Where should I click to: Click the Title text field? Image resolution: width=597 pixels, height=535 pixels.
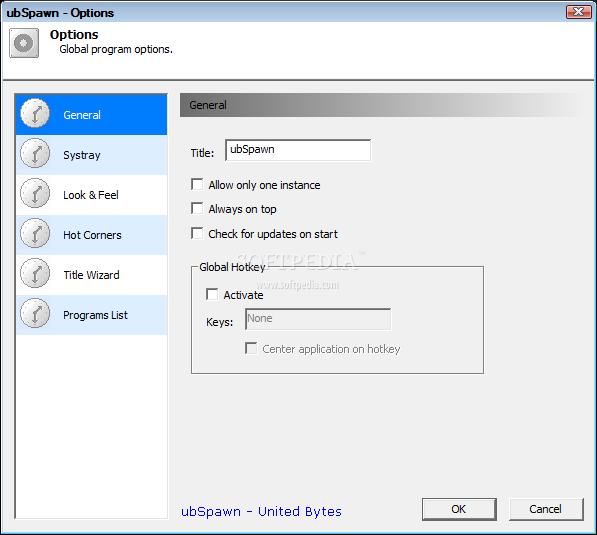298,150
